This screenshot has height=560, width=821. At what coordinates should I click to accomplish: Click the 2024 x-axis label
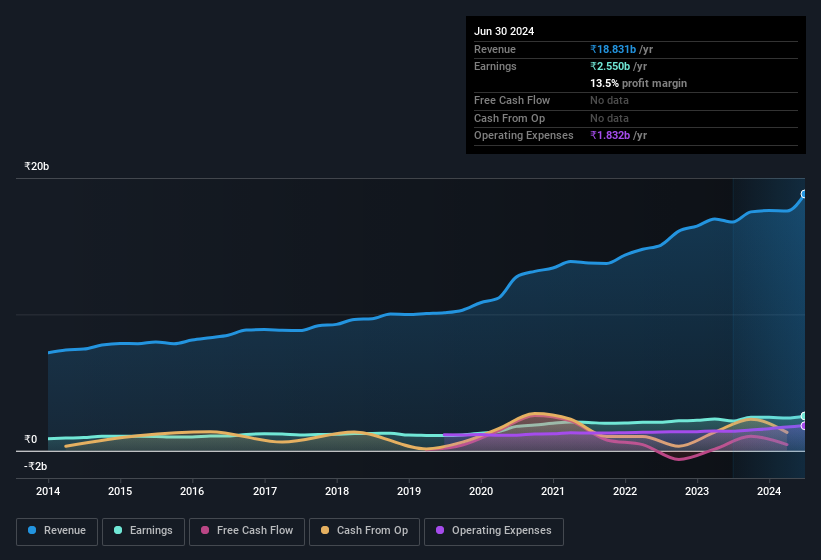(x=769, y=491)
